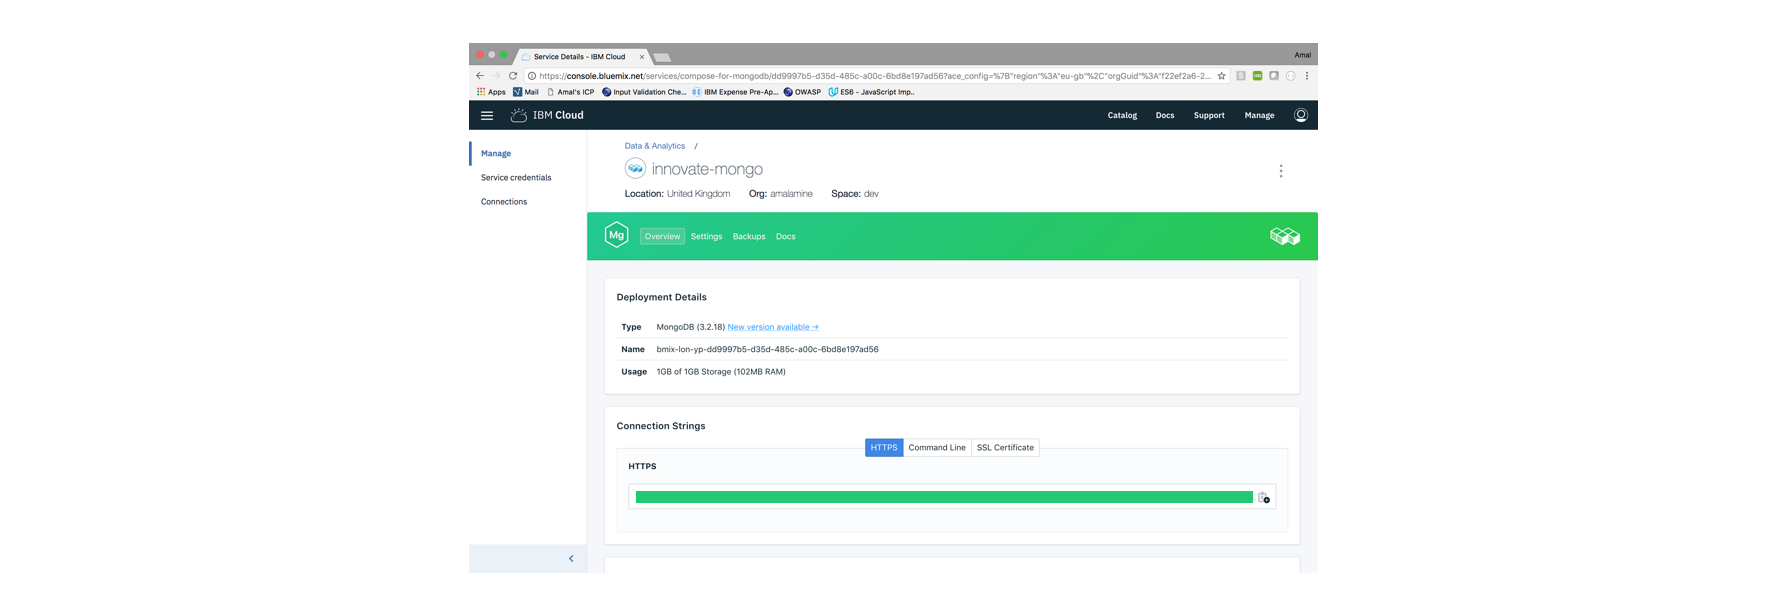Click the green browser extension icon
1789x616 pixels.
point(1257,75)
